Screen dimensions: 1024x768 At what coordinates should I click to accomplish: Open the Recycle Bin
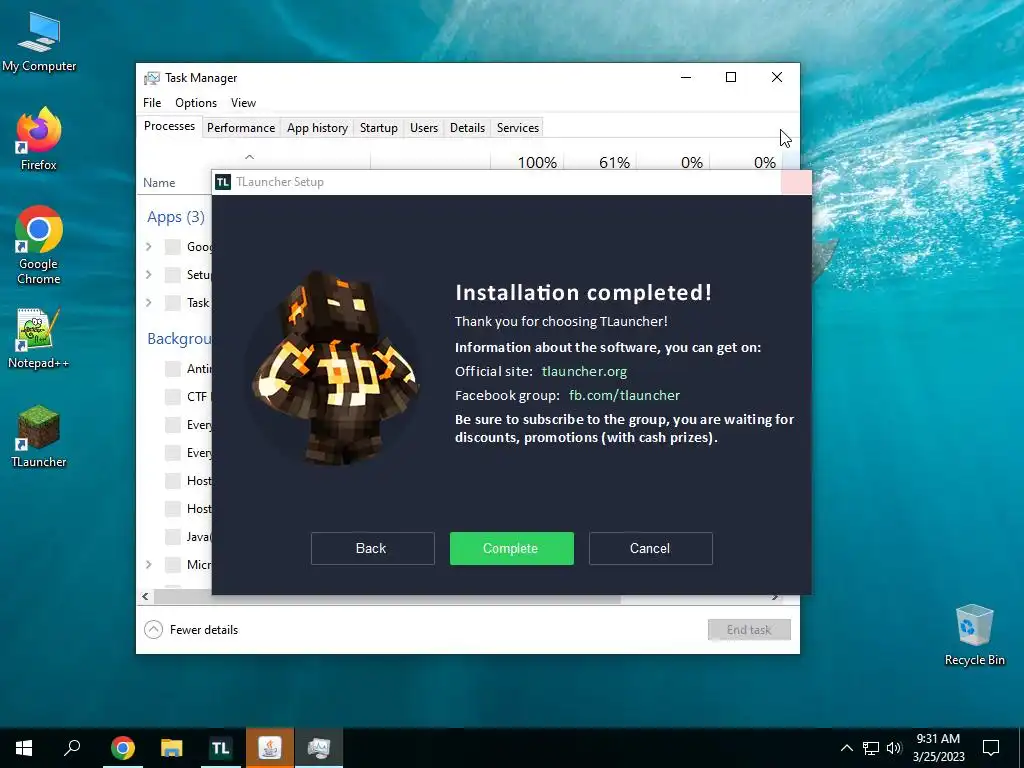coord(974,635)
